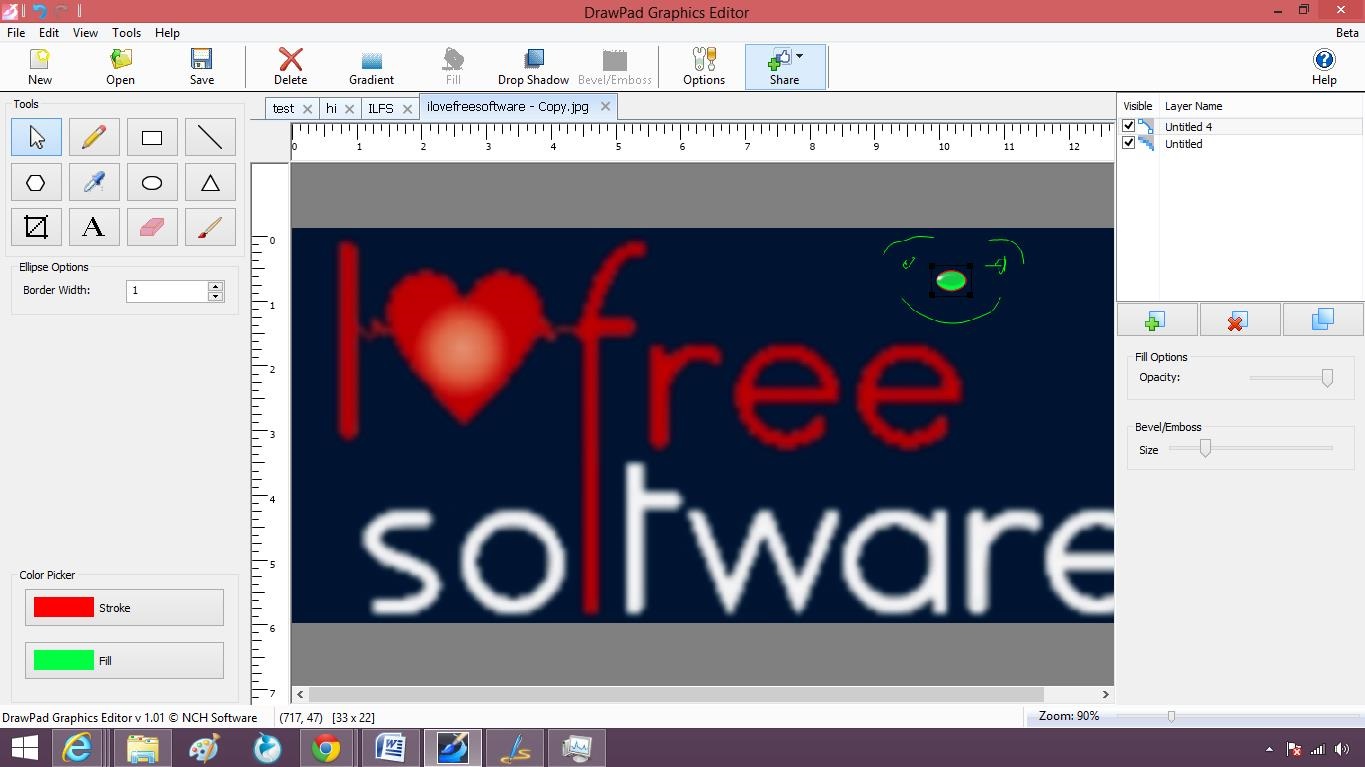Open the Paint palette taskbar icon
The image size is (1365, 767).
[204, 748]
